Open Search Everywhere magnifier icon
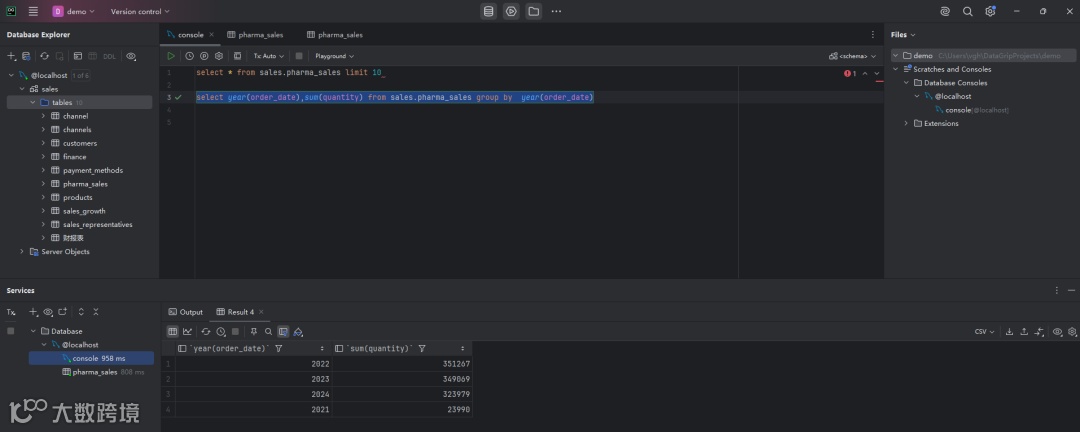This screenshot has width=1080, height=432. (x=967, y=11)
